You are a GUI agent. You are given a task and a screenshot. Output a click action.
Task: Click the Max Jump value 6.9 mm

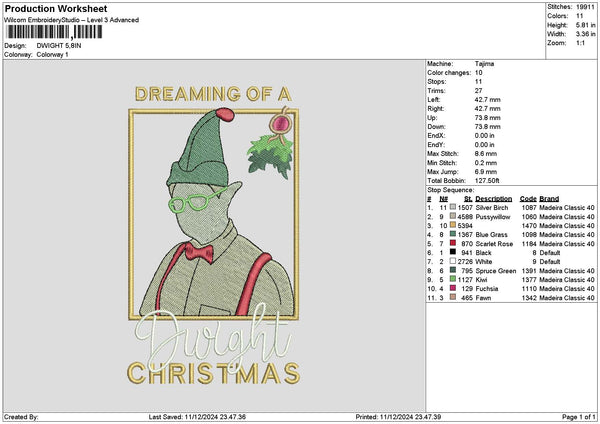click(x=486, y=172)
